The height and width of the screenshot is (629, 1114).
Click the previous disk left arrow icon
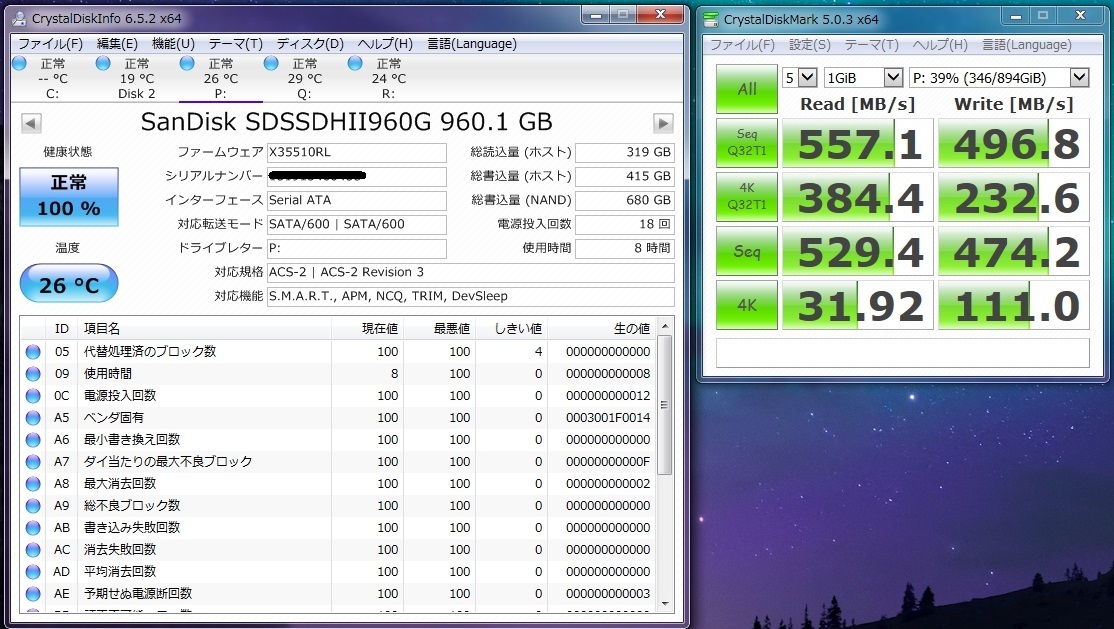click(31, 123)
